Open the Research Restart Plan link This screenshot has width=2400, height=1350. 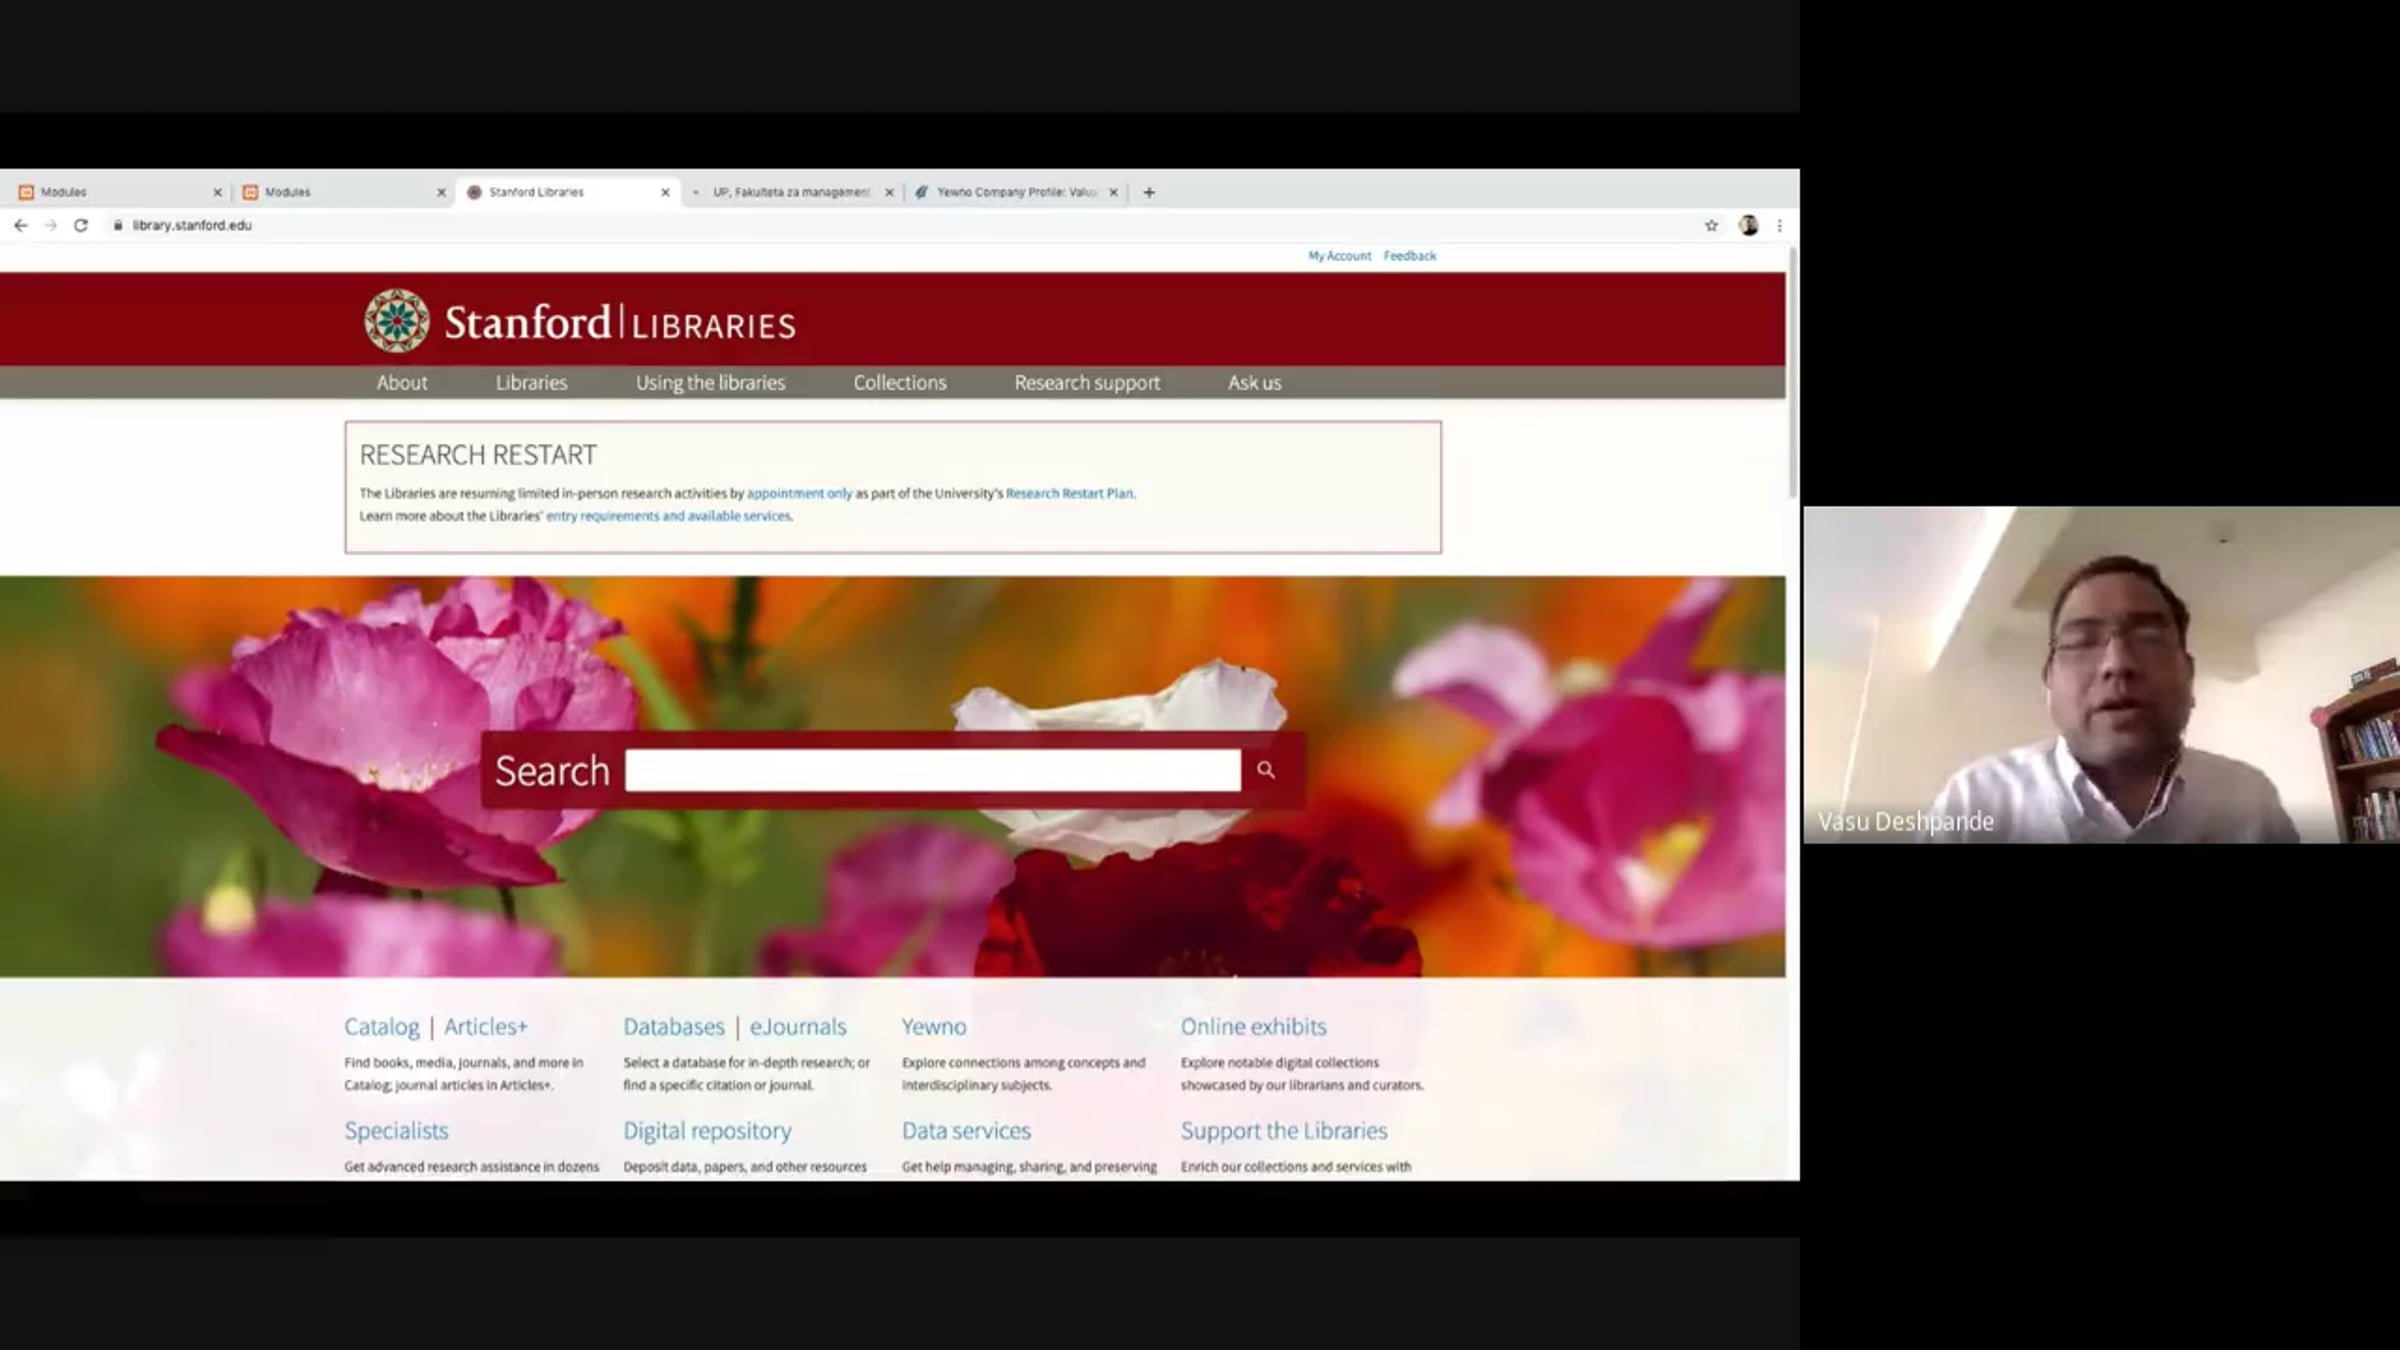(x=1069, y=493)
